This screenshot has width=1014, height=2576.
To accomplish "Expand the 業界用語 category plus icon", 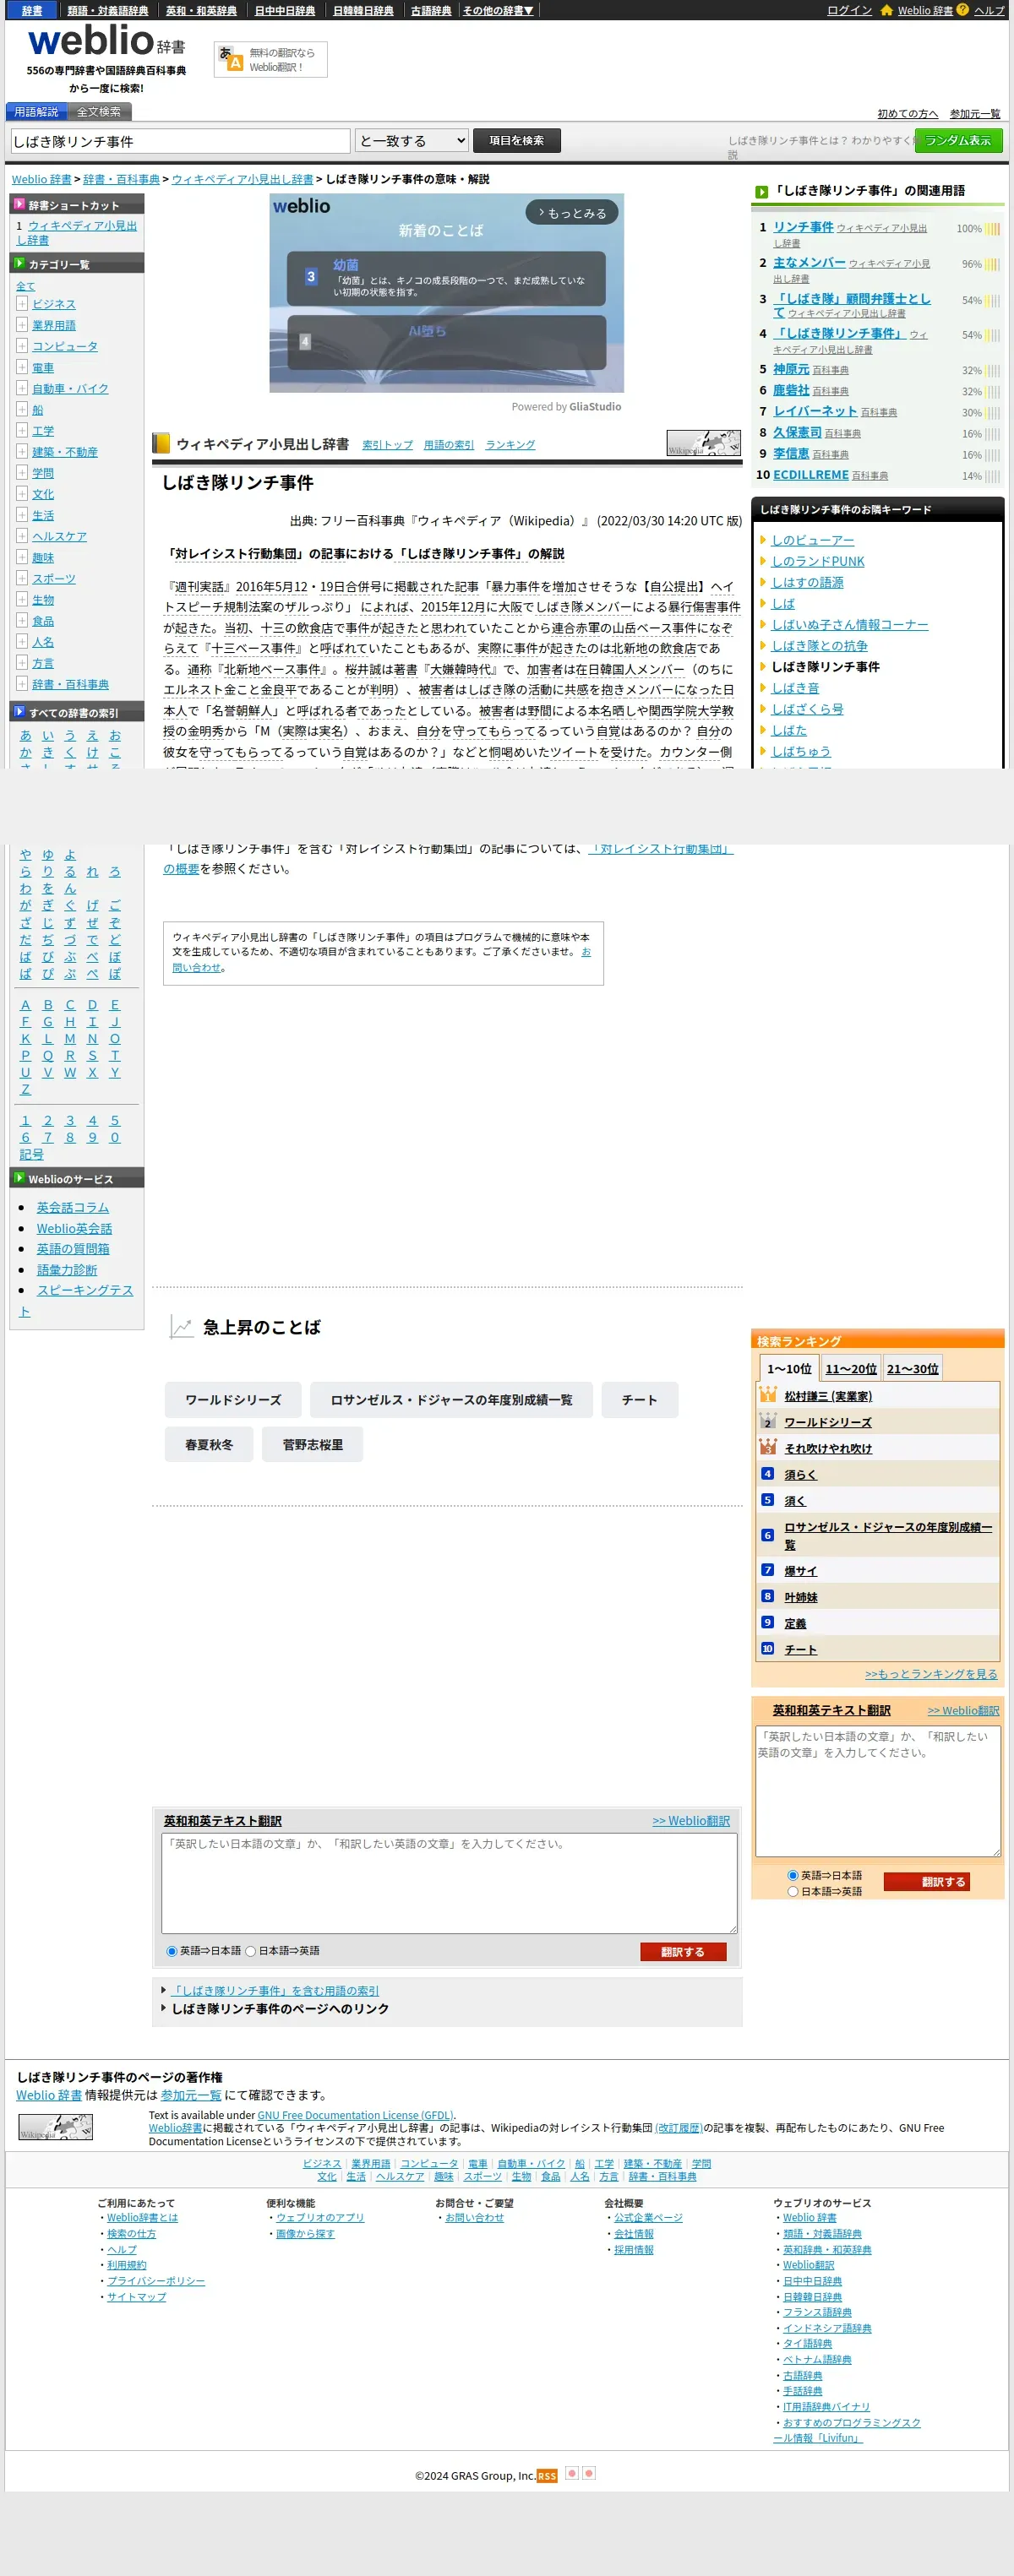I will click(x=22, y=324).
